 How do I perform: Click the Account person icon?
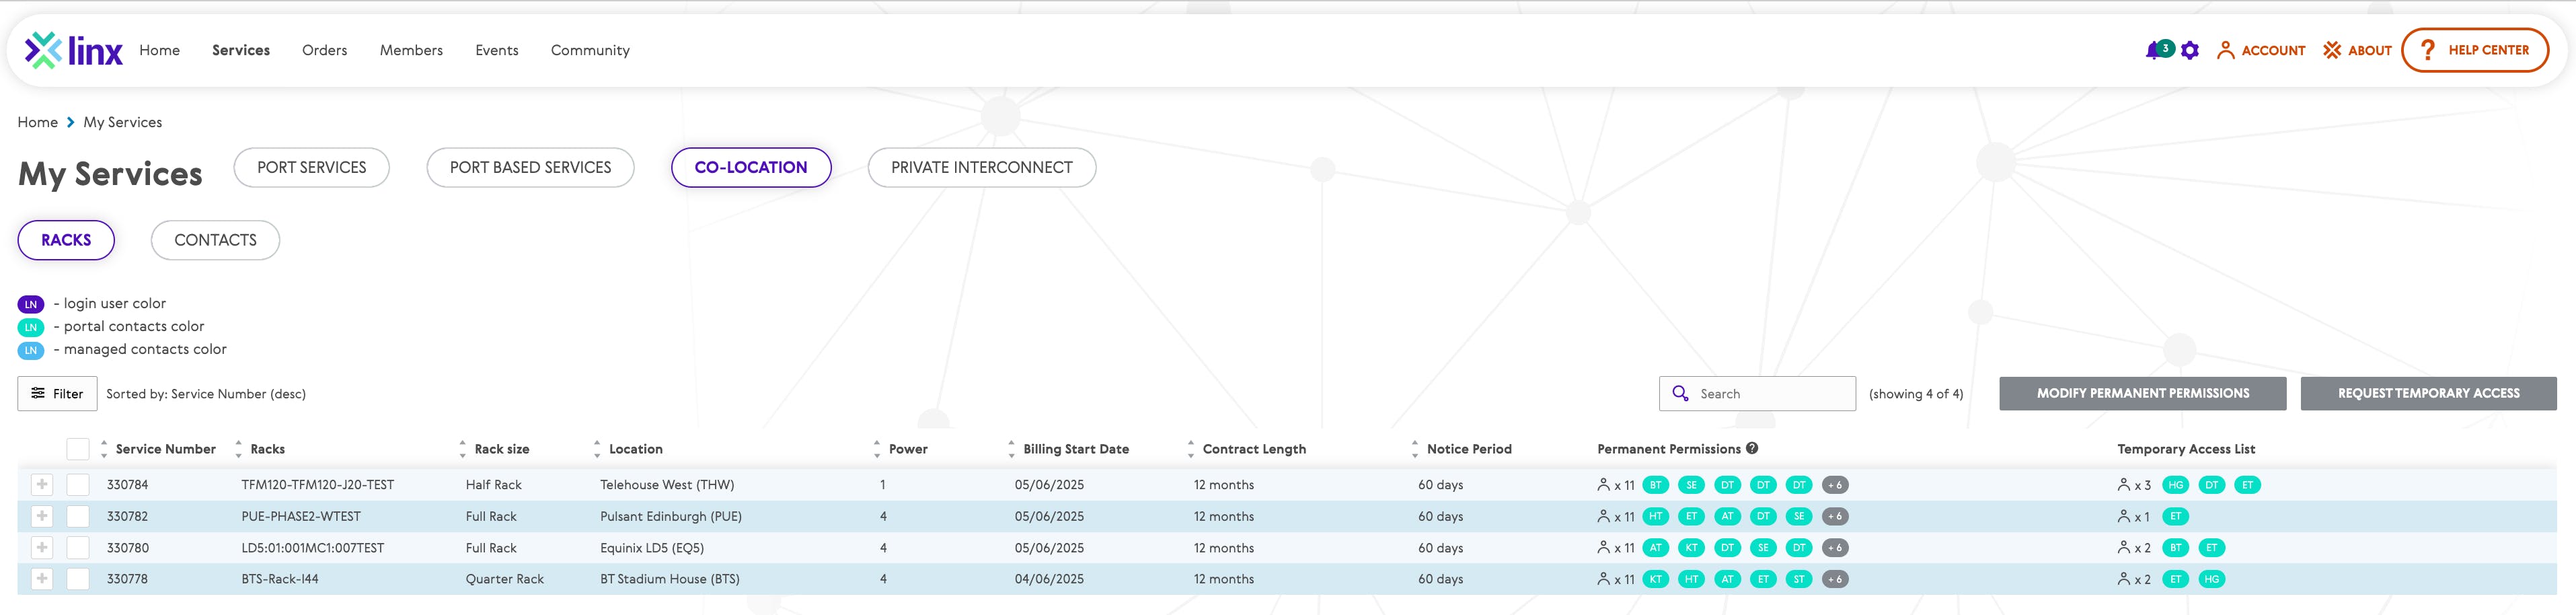click(2225, 51)
